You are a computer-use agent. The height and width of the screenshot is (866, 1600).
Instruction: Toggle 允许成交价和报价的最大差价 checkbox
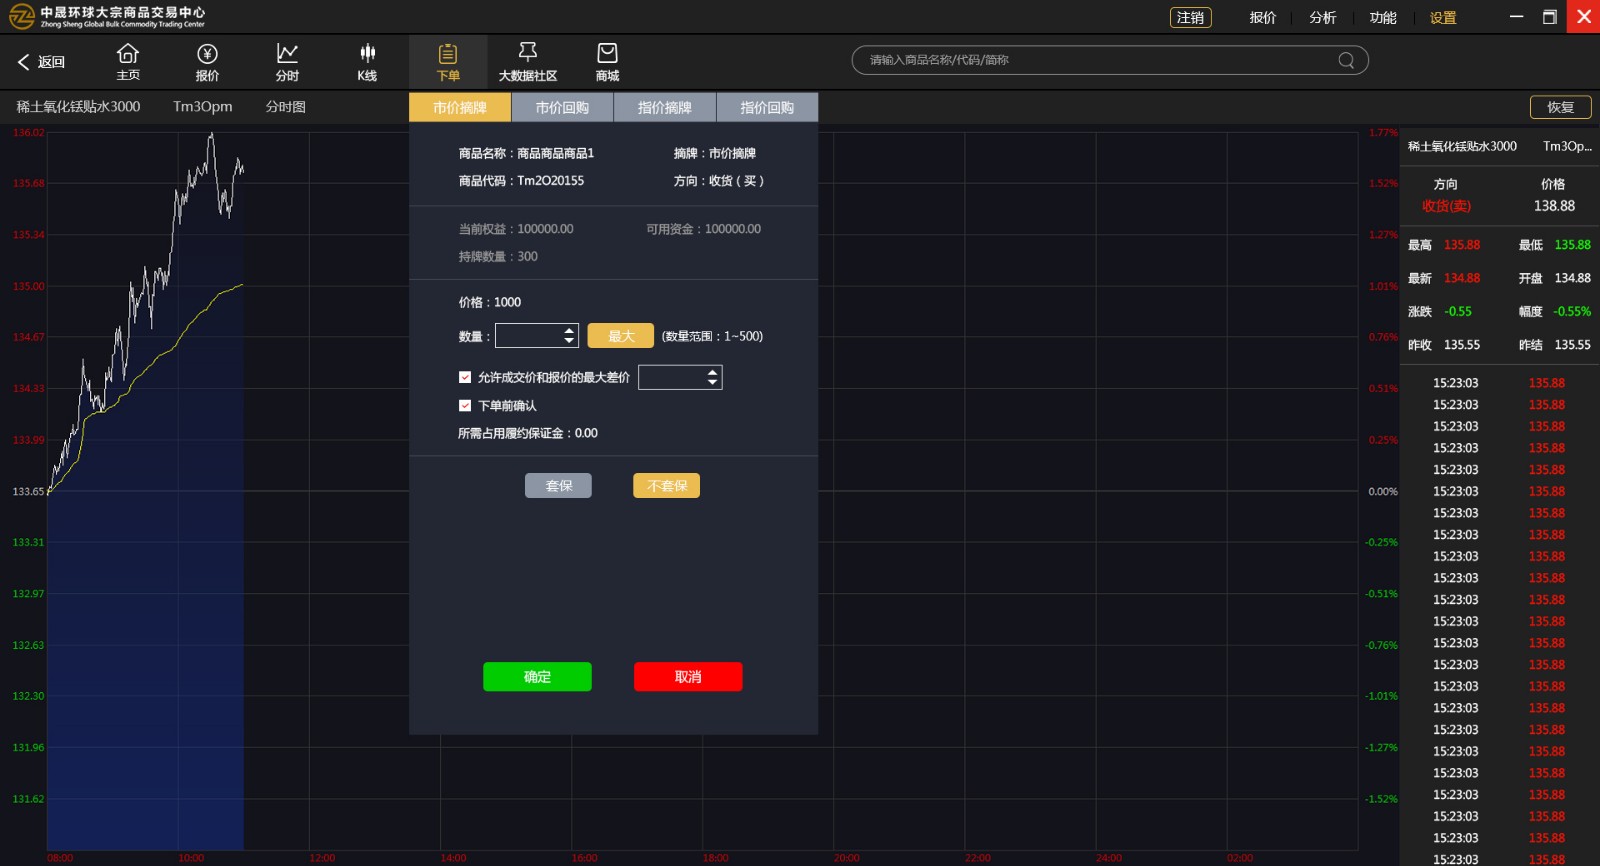[465, 377]
